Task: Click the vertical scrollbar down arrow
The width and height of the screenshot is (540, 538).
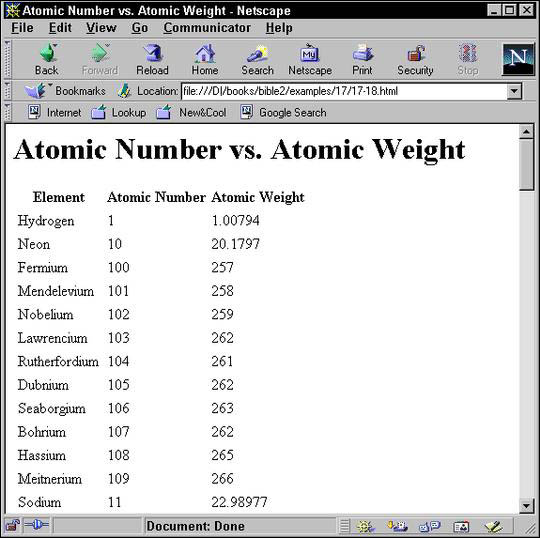Action: click(527, 506)
